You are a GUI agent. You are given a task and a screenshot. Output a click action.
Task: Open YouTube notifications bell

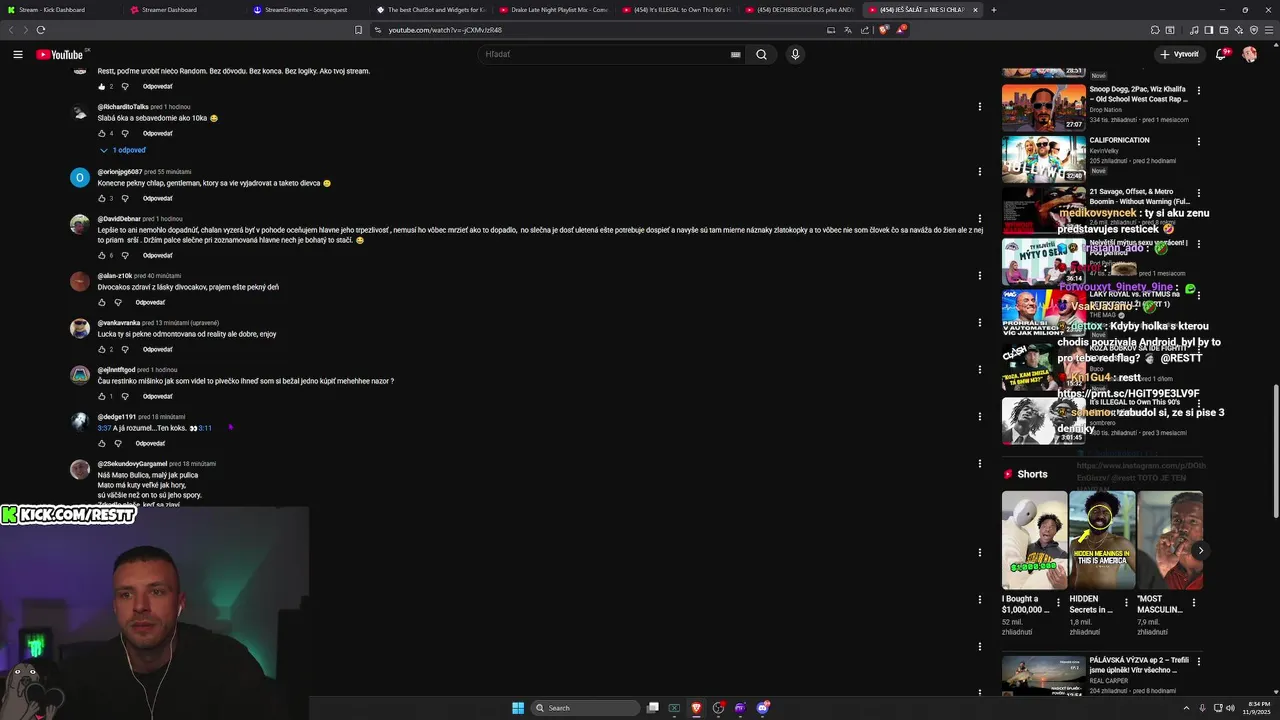pos(1221,54)
